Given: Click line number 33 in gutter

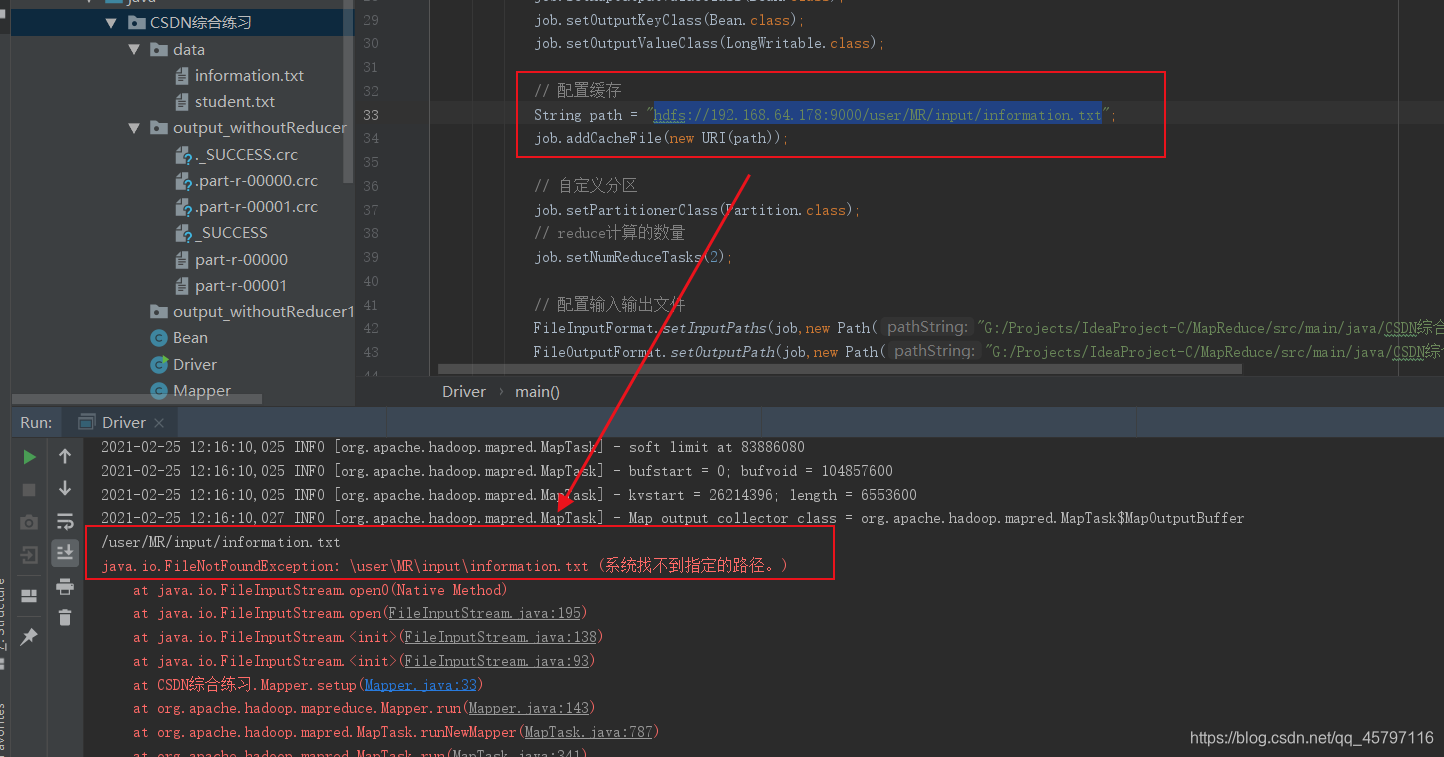Looking at the screenshot, I should (370, 115).
